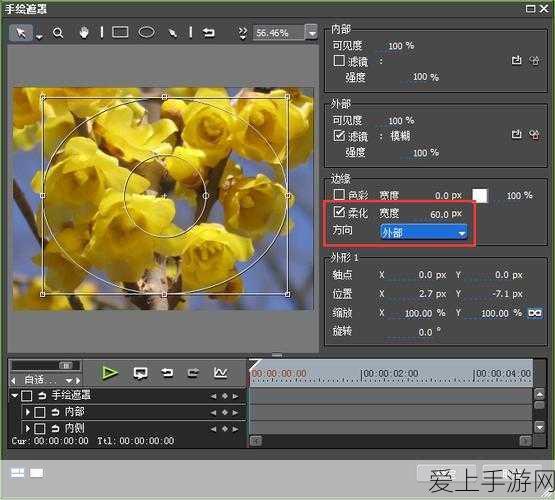Viewport: 555px width, 500px height.
Task: Enable the 手绘遮罩 keyframe checkbox
Action: pyautogui.click(x=27, y=396)
